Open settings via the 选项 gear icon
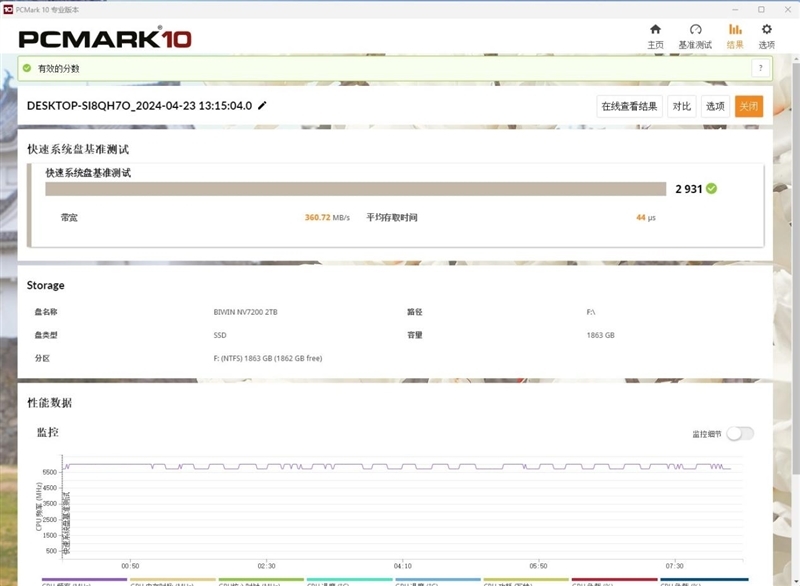The image size is (800, 586). pyautogui.click(x=768, y=30)
